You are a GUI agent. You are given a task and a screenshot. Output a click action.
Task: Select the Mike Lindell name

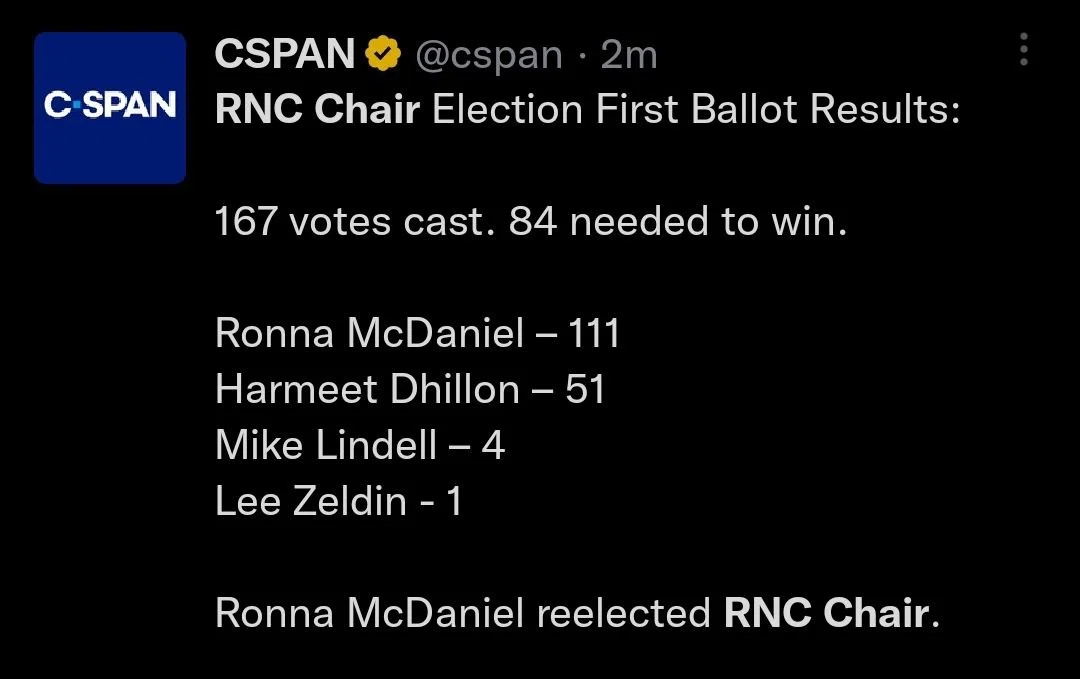point(326,445)
